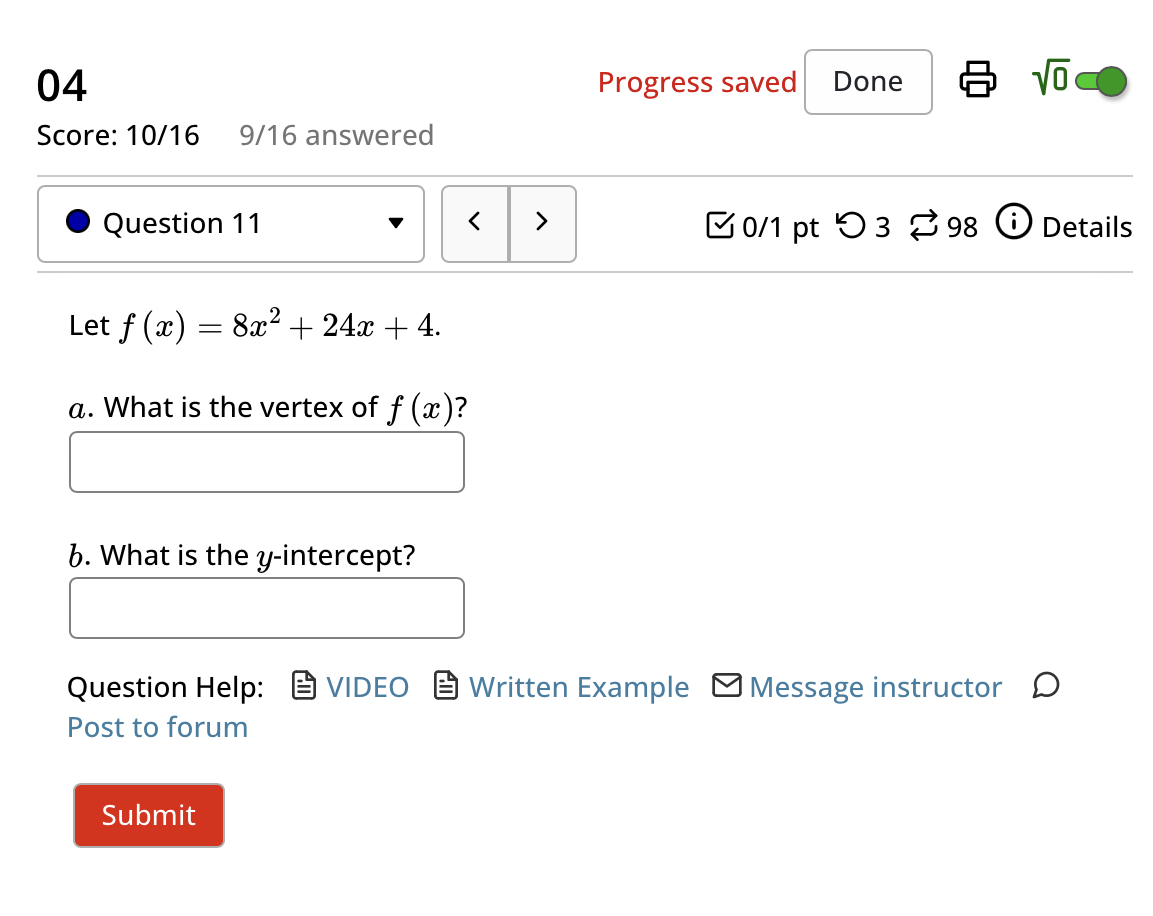Click the points checkbox icon
The image size is (1153, 916).
point(718,226)
